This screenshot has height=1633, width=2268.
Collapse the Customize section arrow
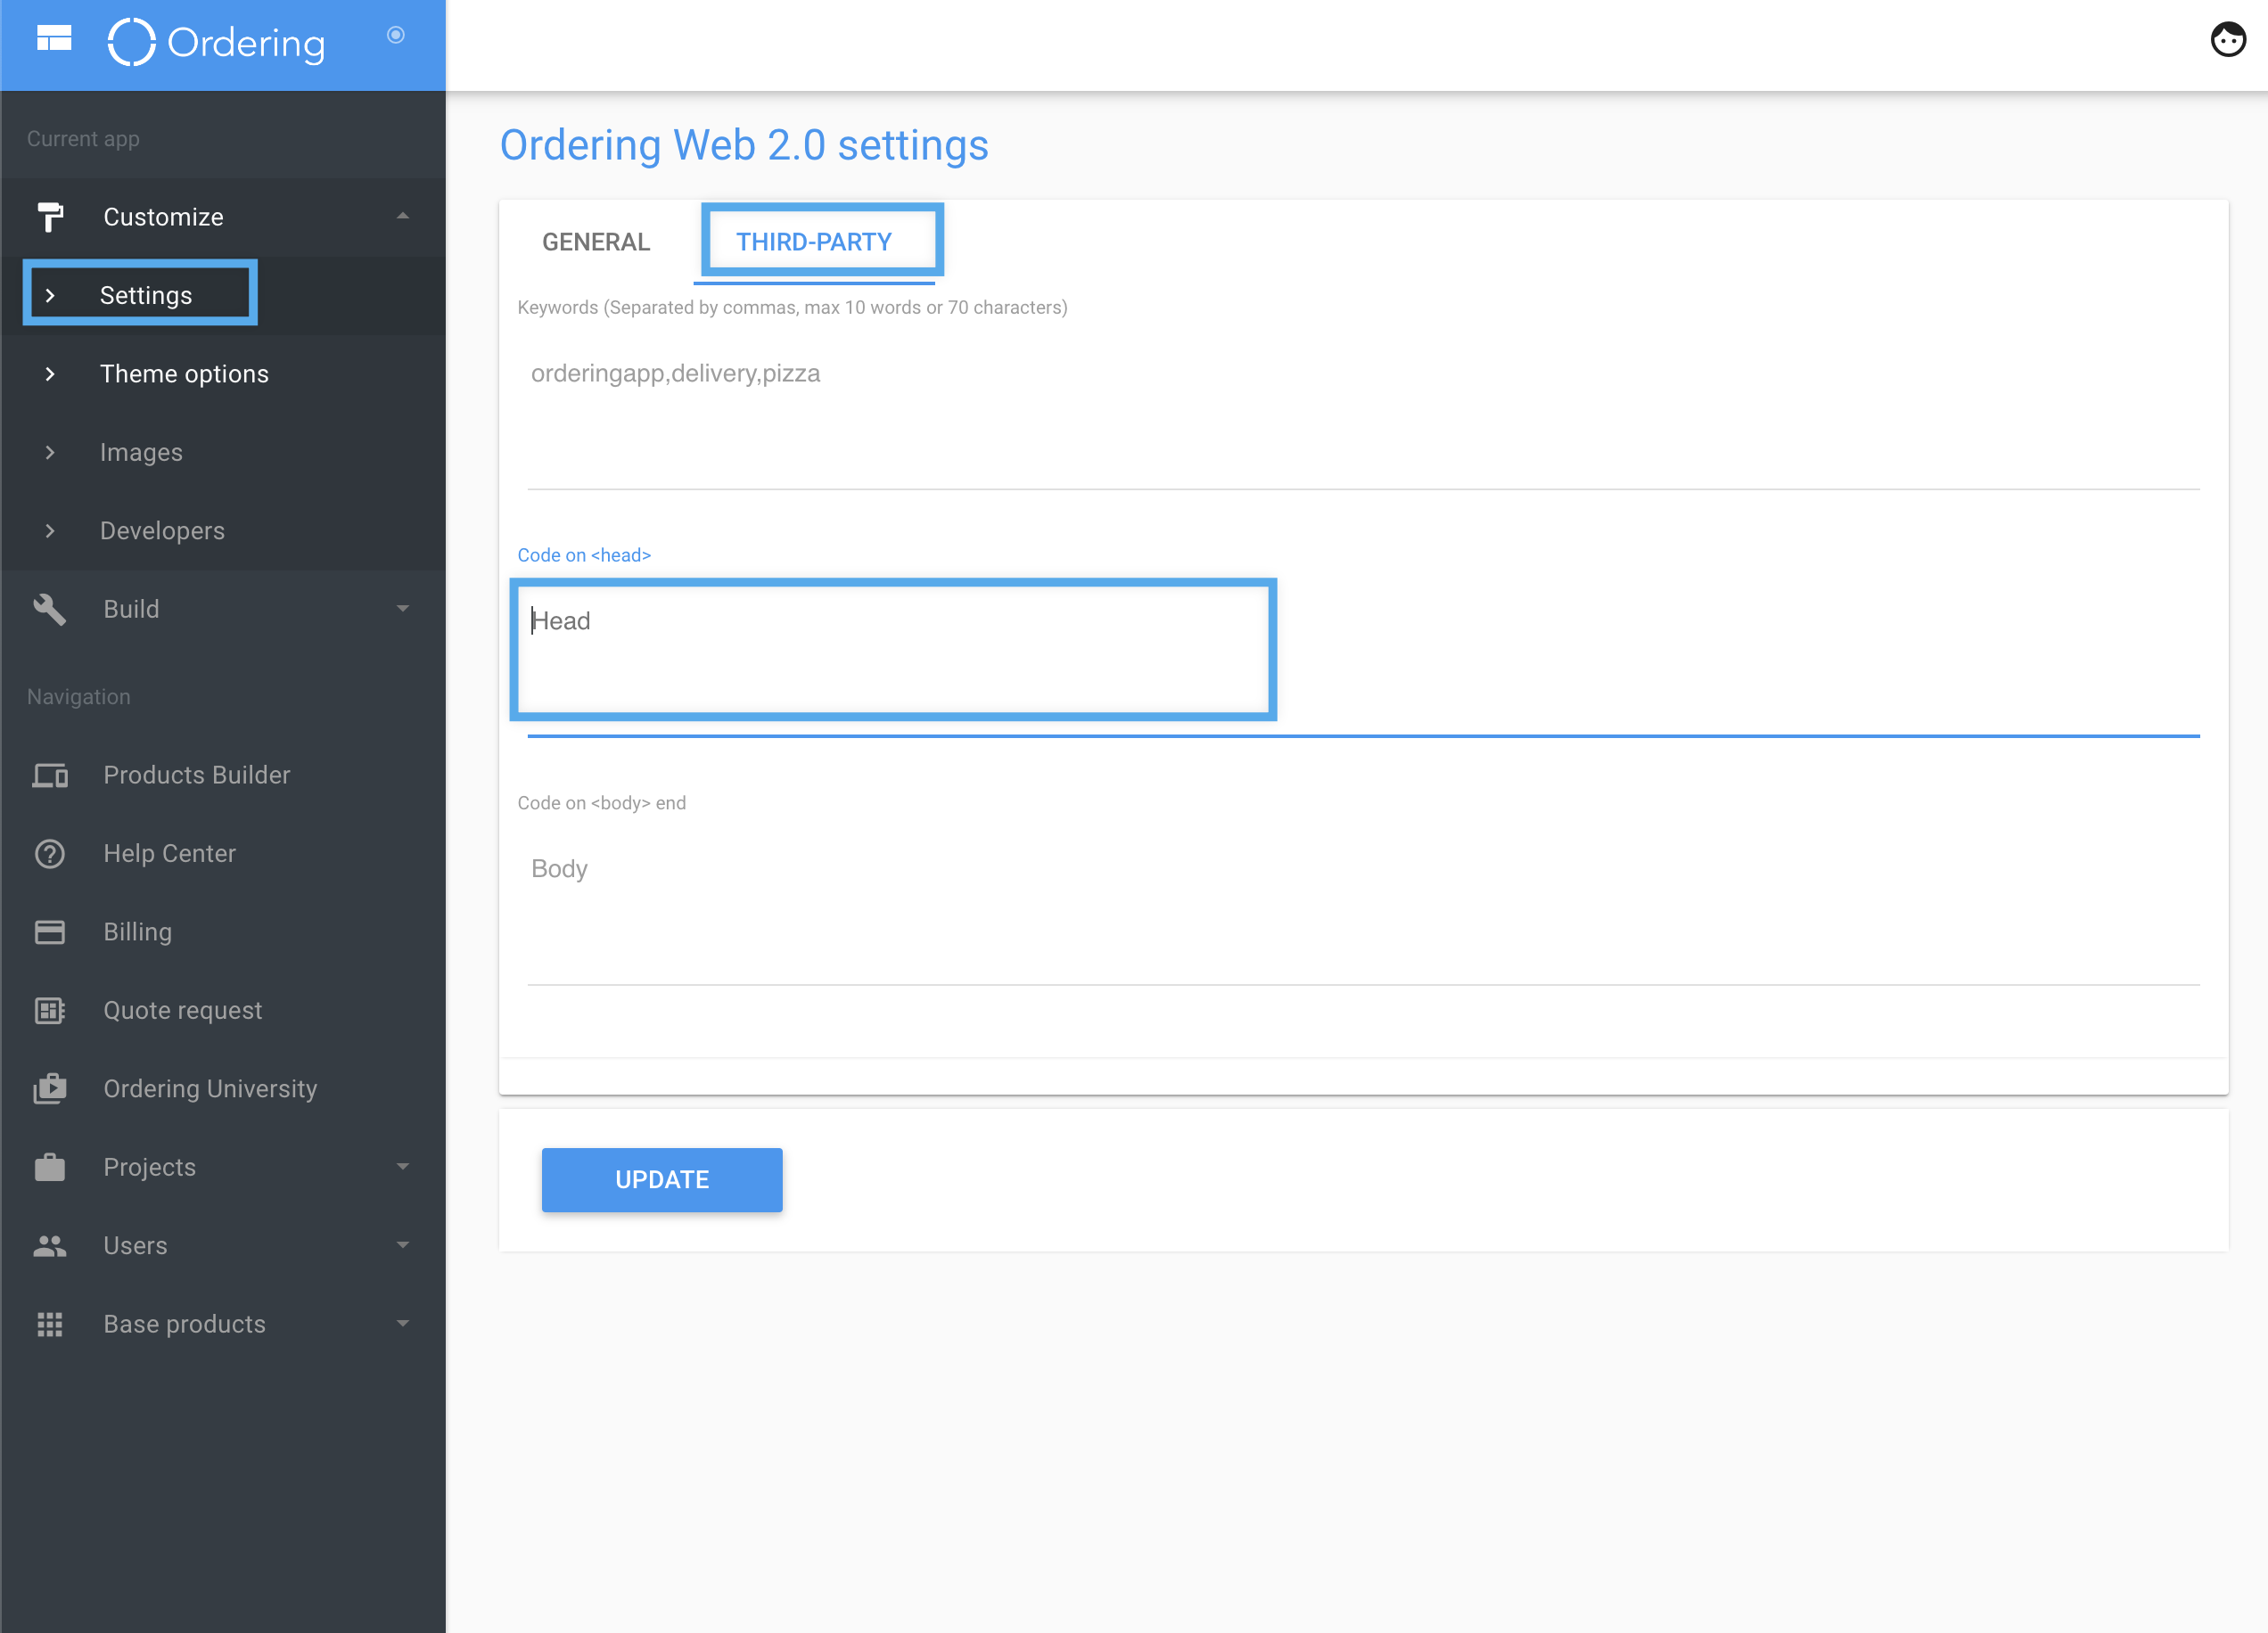coord(403,216)
